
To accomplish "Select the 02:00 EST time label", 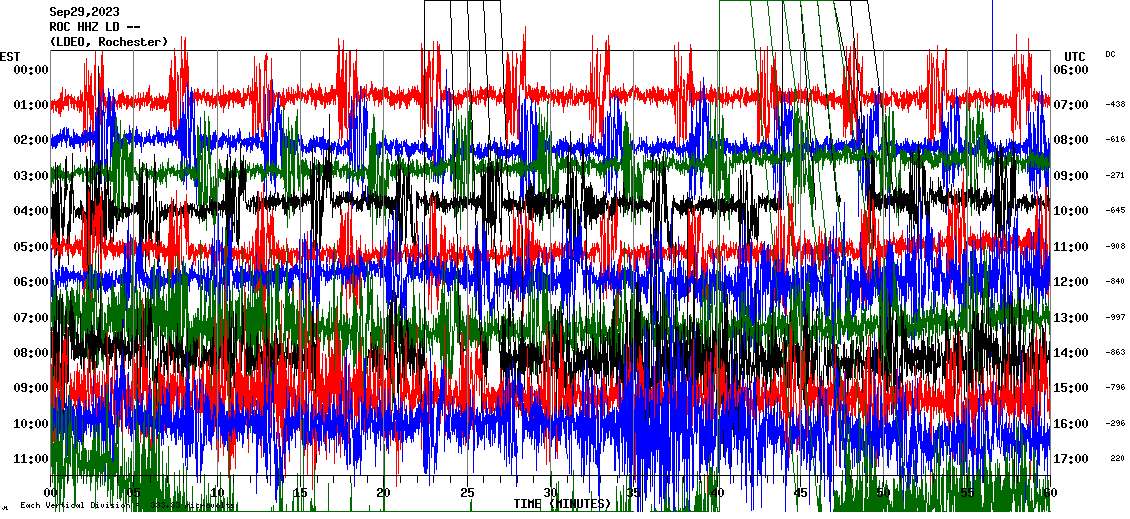I will [31, 140].
